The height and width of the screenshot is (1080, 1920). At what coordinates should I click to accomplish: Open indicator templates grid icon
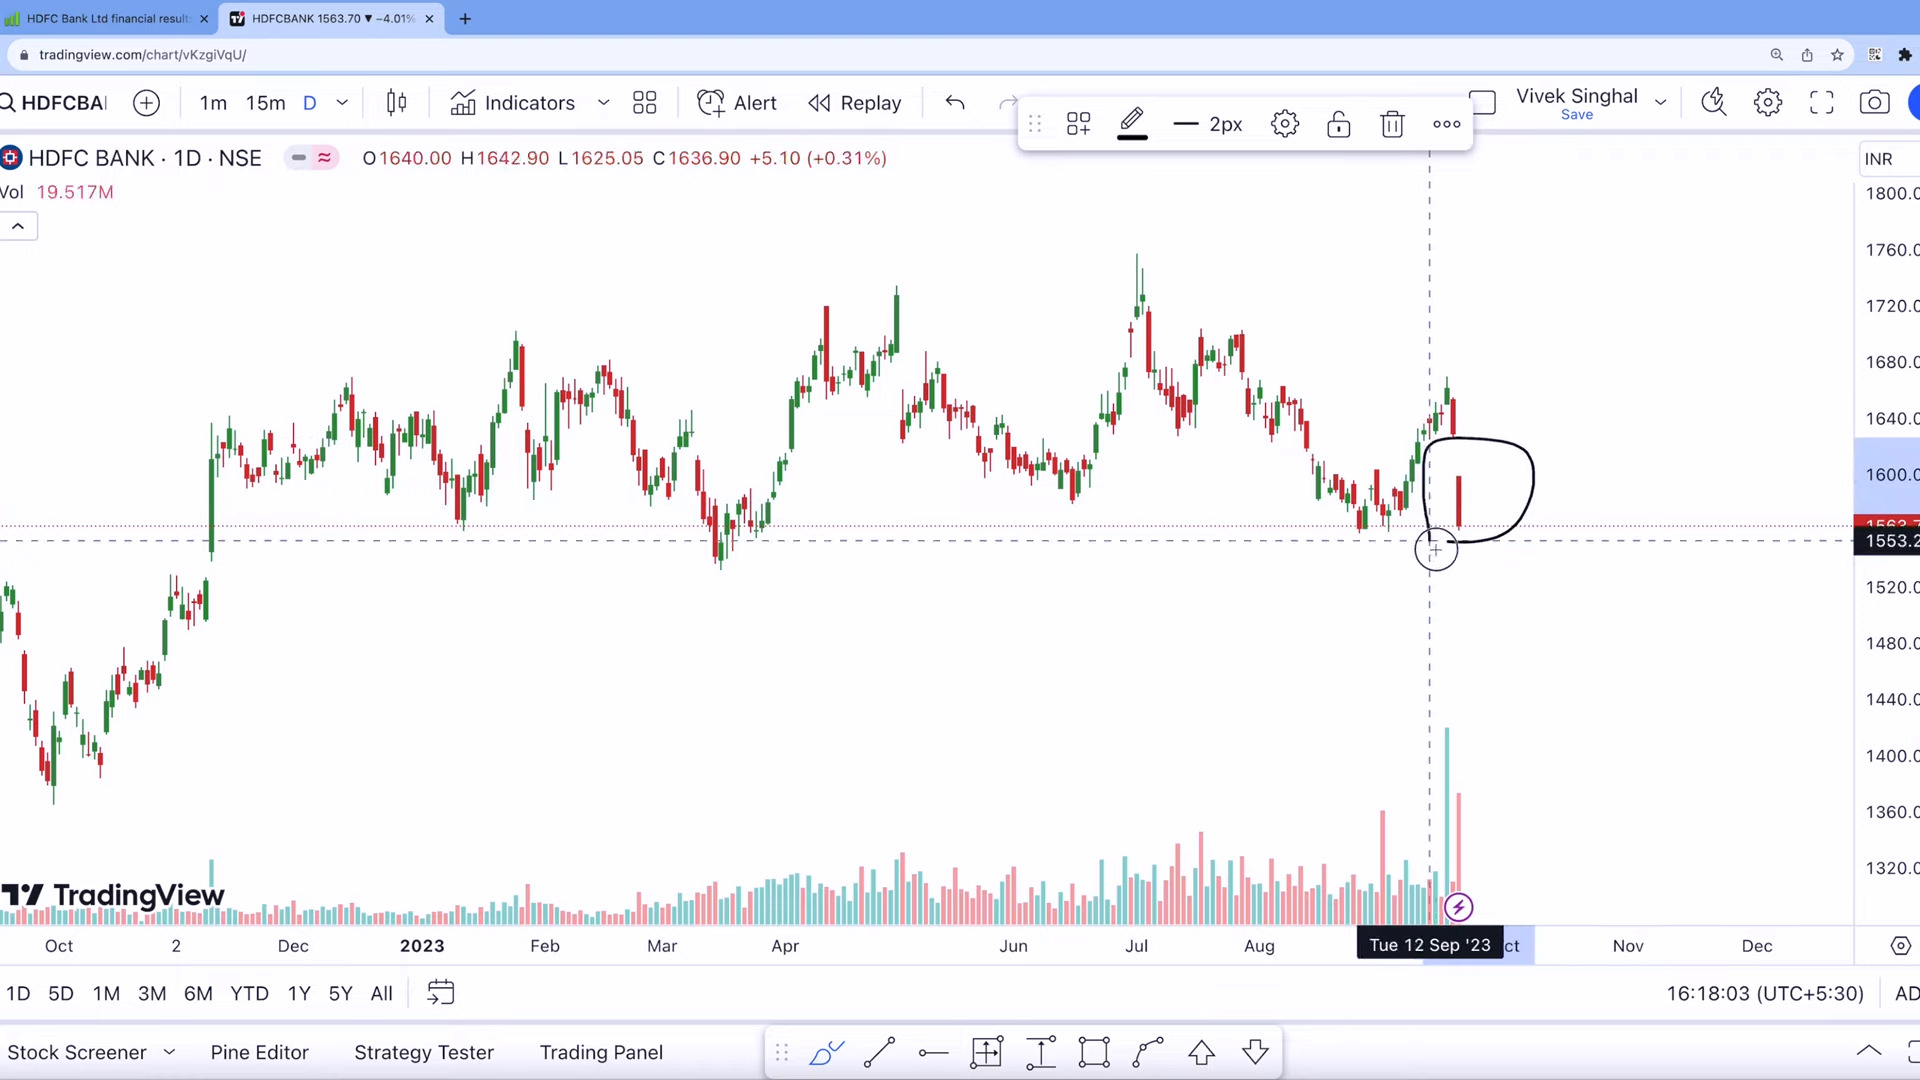pyautogui.click(x=645, y=103)
